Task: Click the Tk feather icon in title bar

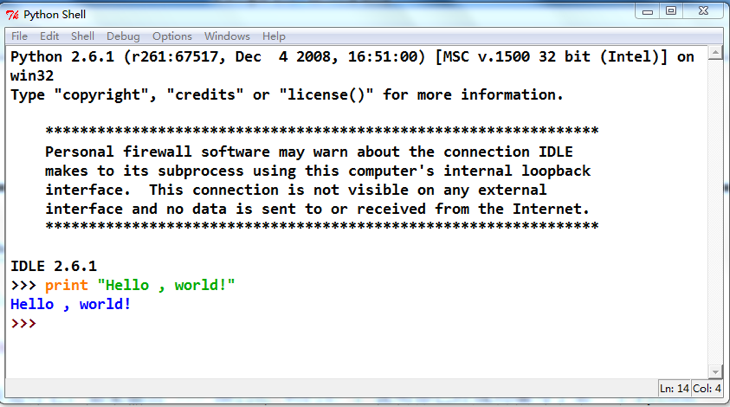Action: 12,15
